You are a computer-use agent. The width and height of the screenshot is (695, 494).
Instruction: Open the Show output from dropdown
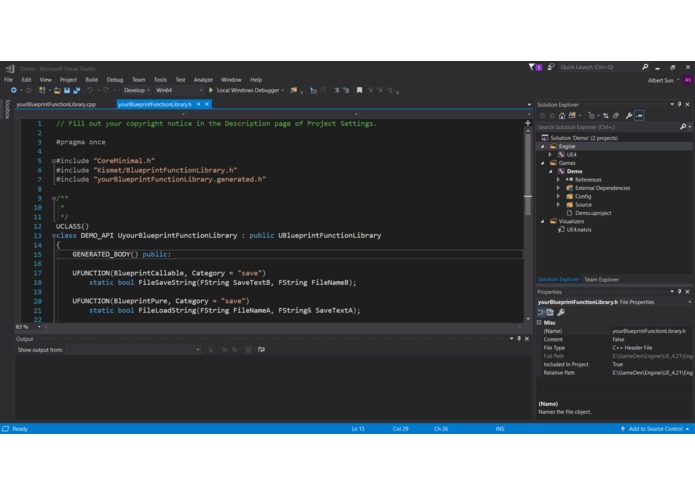coord(133,350)
